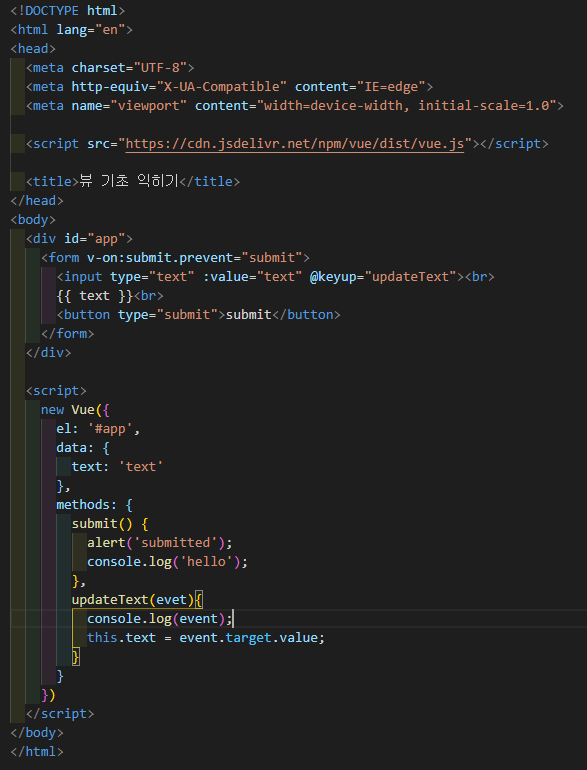Image resolution: width=587 pixels, height=770 pixels.
Task: Click the closing </div> tag
Action: point(49,353)
